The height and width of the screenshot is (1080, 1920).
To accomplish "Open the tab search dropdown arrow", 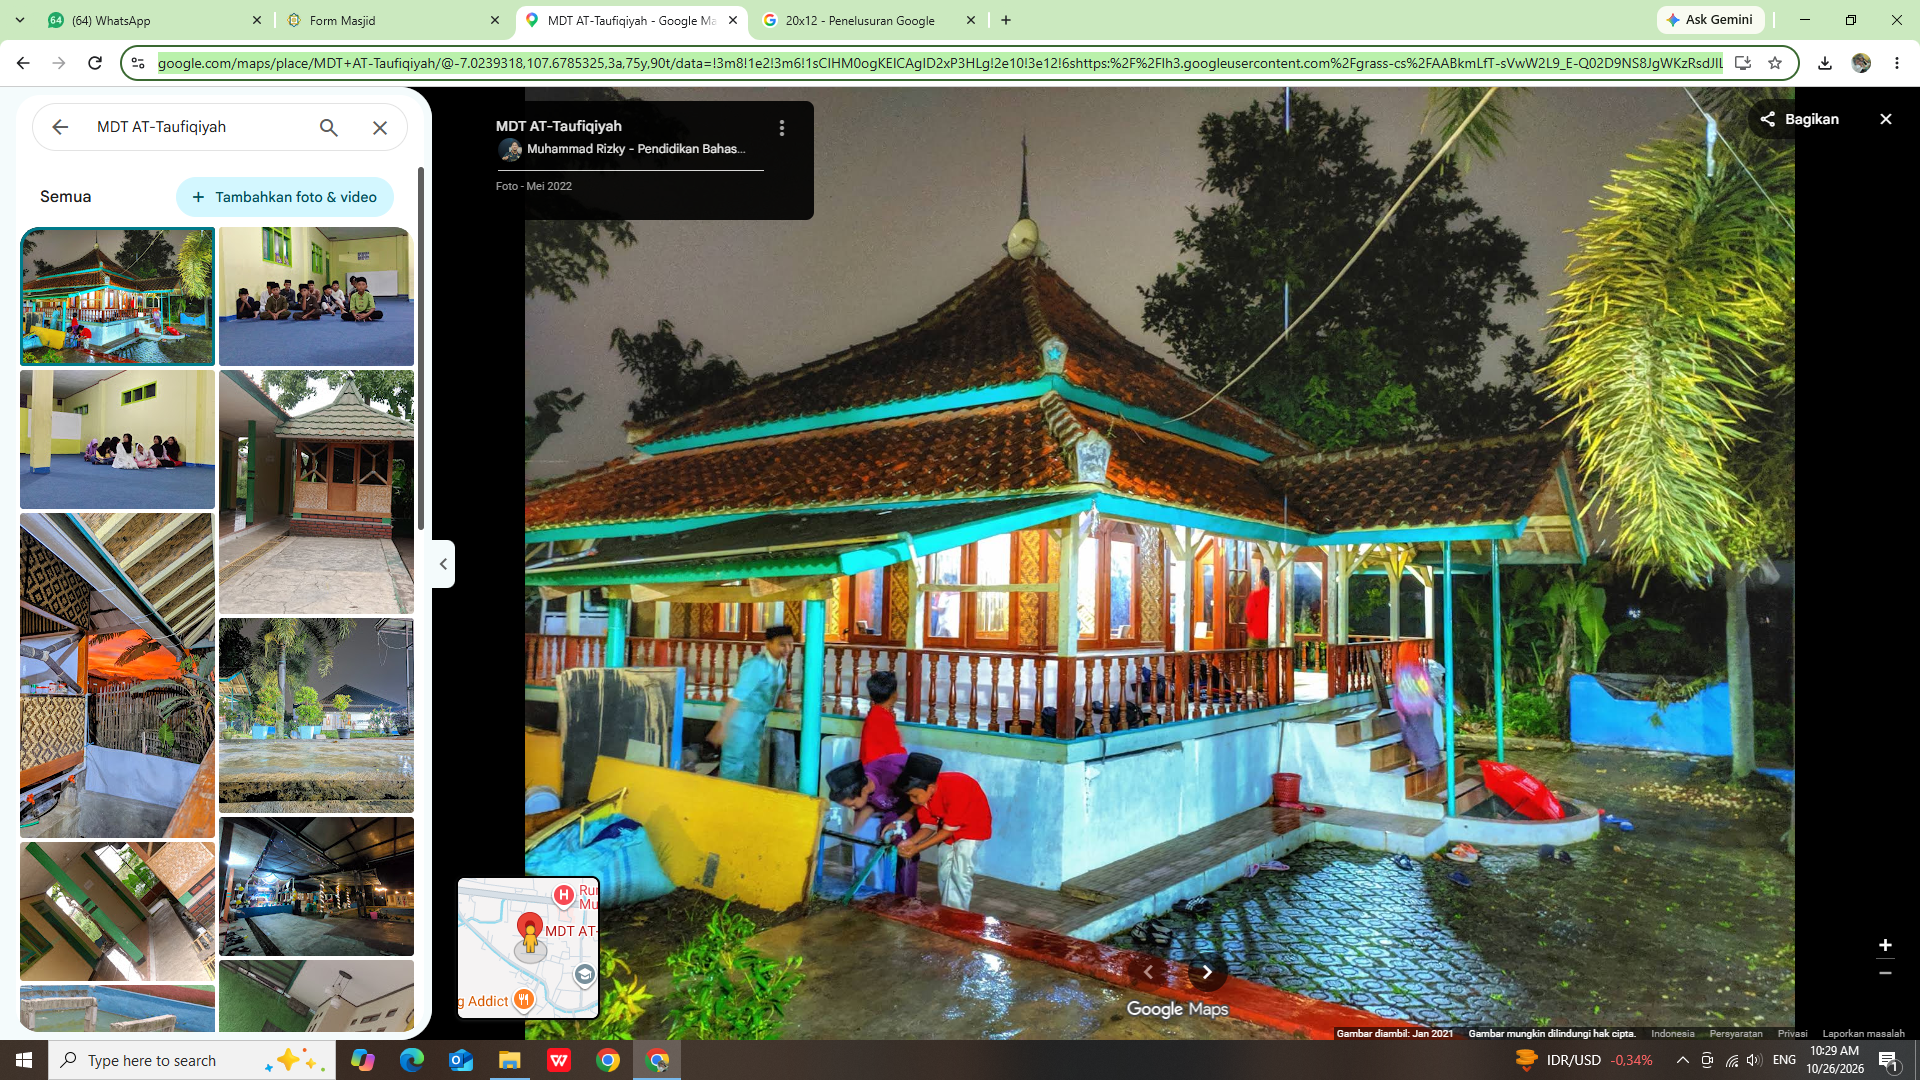I will tap(20, 20).
